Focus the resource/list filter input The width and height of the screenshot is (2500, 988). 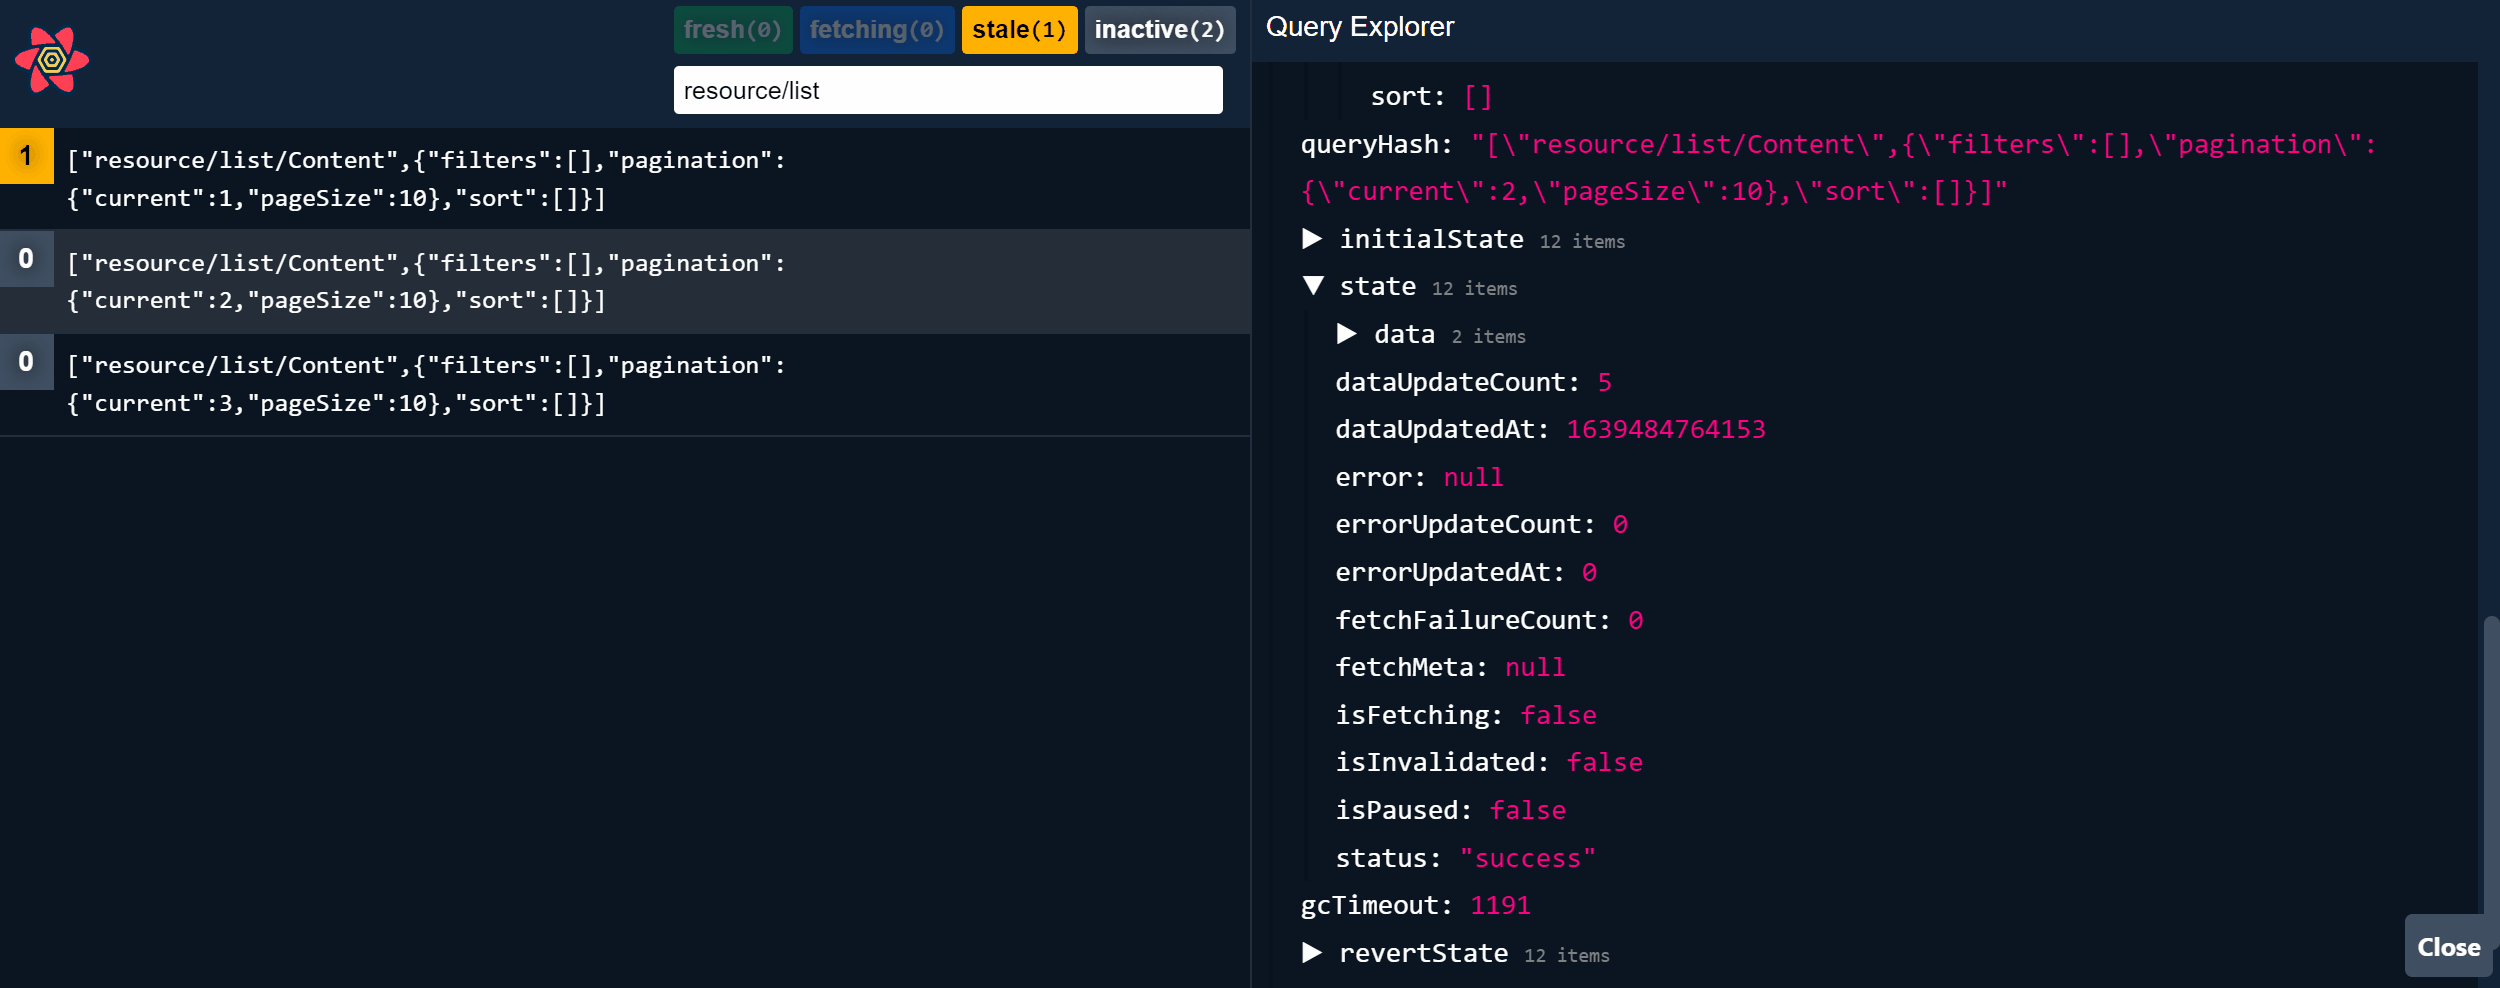(x=948, y=90)
